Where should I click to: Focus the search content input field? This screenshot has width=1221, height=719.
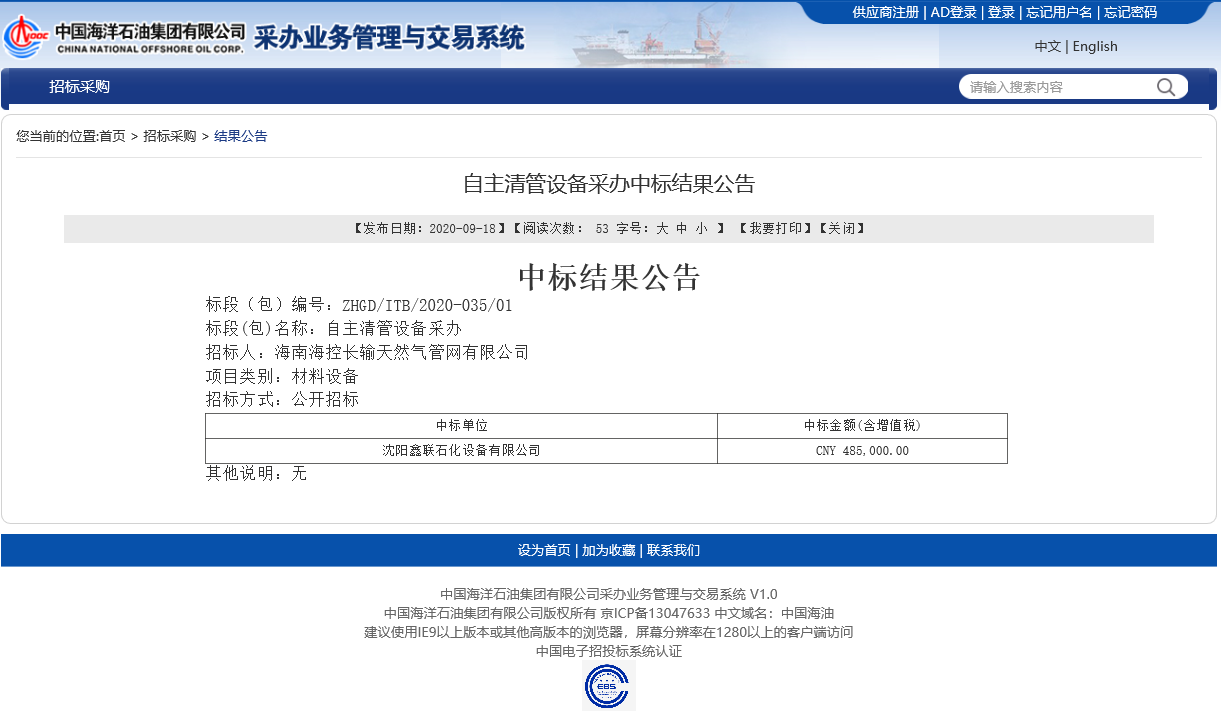[1060, 87]
